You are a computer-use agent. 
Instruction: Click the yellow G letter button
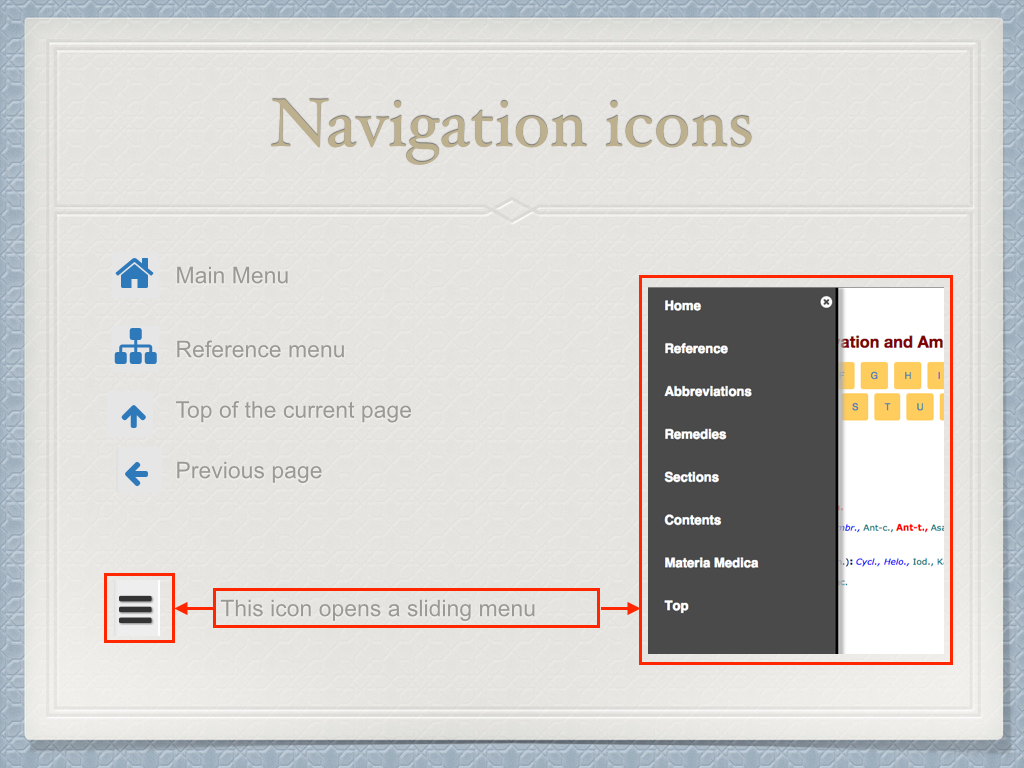(x=874, y=376)
